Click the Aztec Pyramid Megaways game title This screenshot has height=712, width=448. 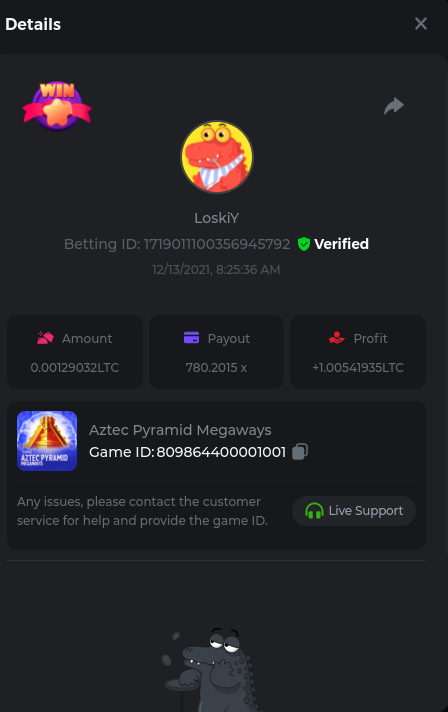(180, 430)
